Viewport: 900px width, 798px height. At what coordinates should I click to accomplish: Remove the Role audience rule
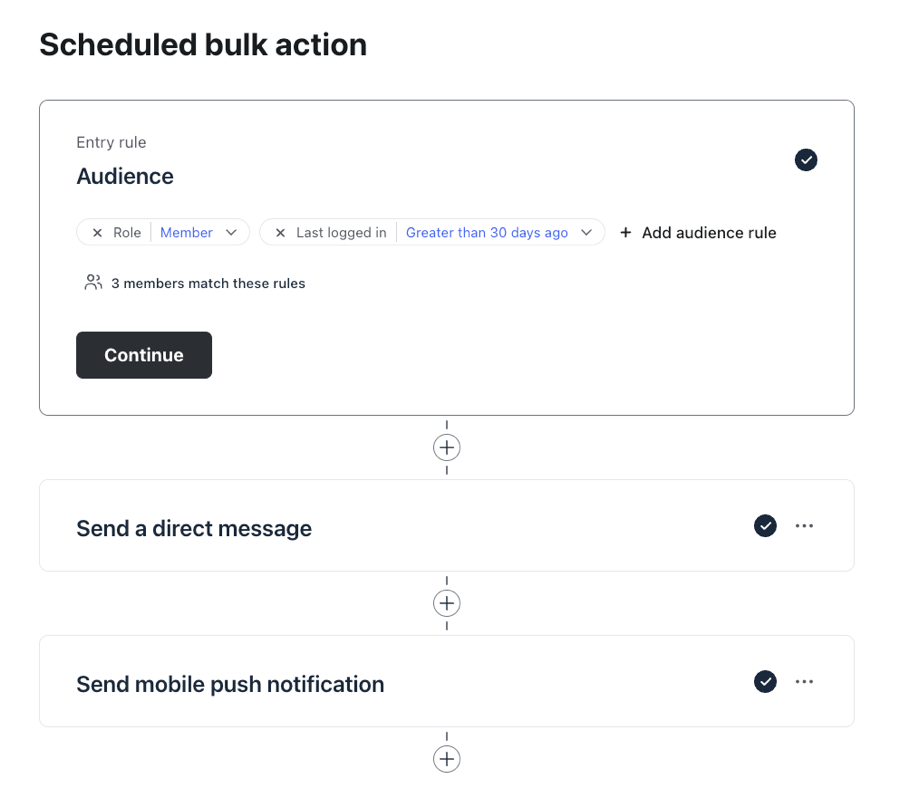tap(97, 233)
